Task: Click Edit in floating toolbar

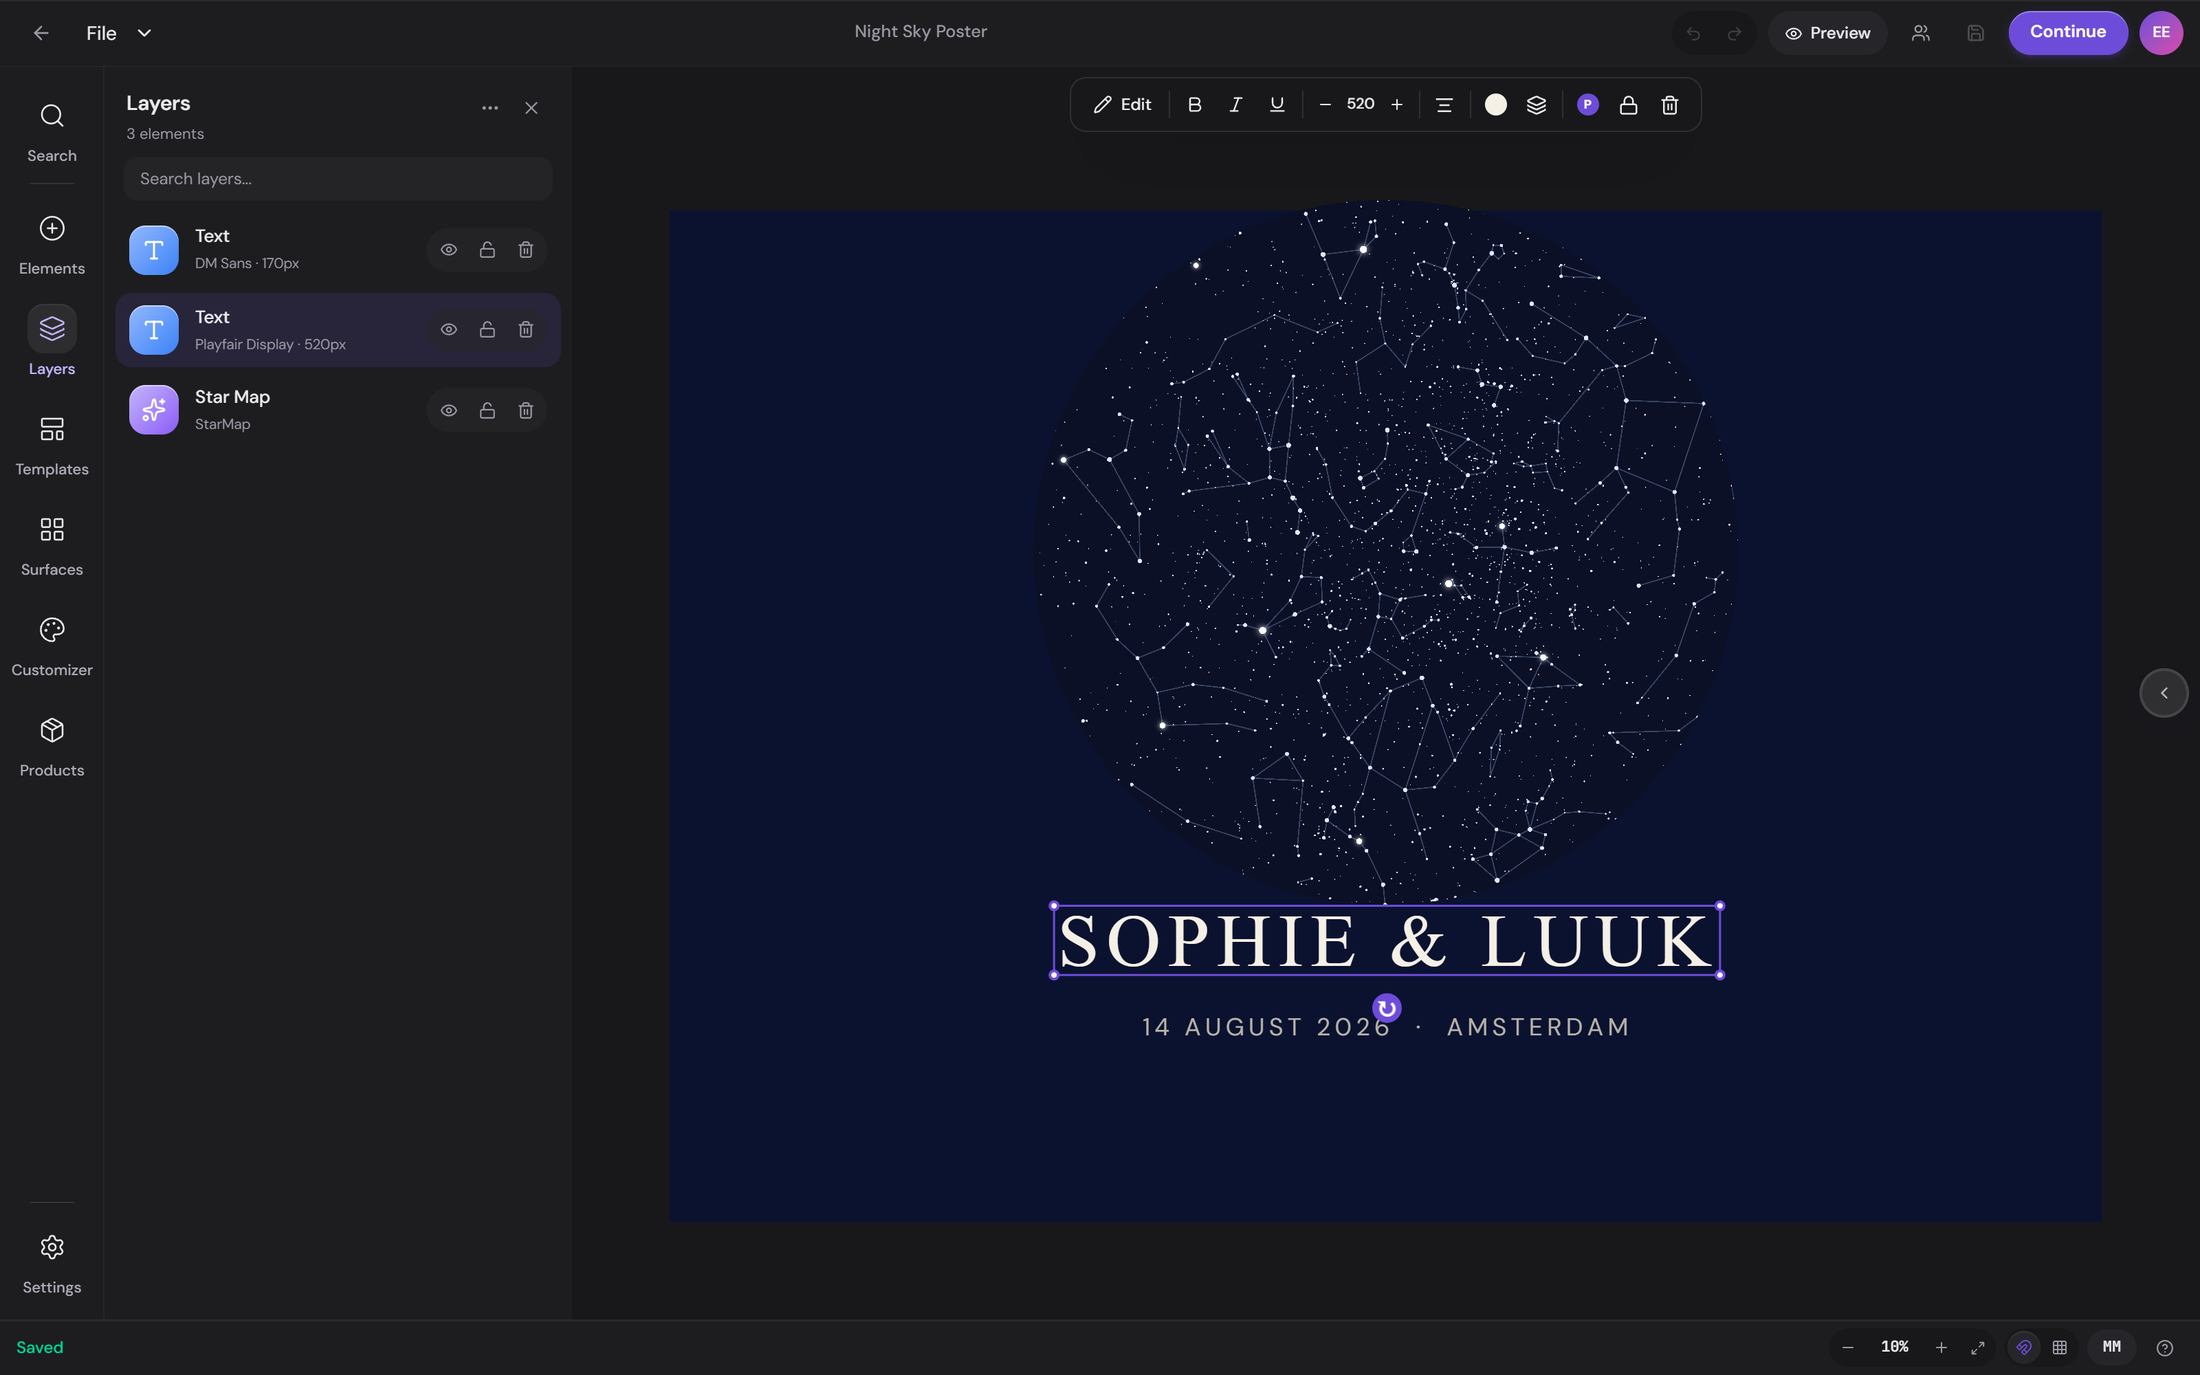Action: pyautogui.click(x=1122, y=105)
